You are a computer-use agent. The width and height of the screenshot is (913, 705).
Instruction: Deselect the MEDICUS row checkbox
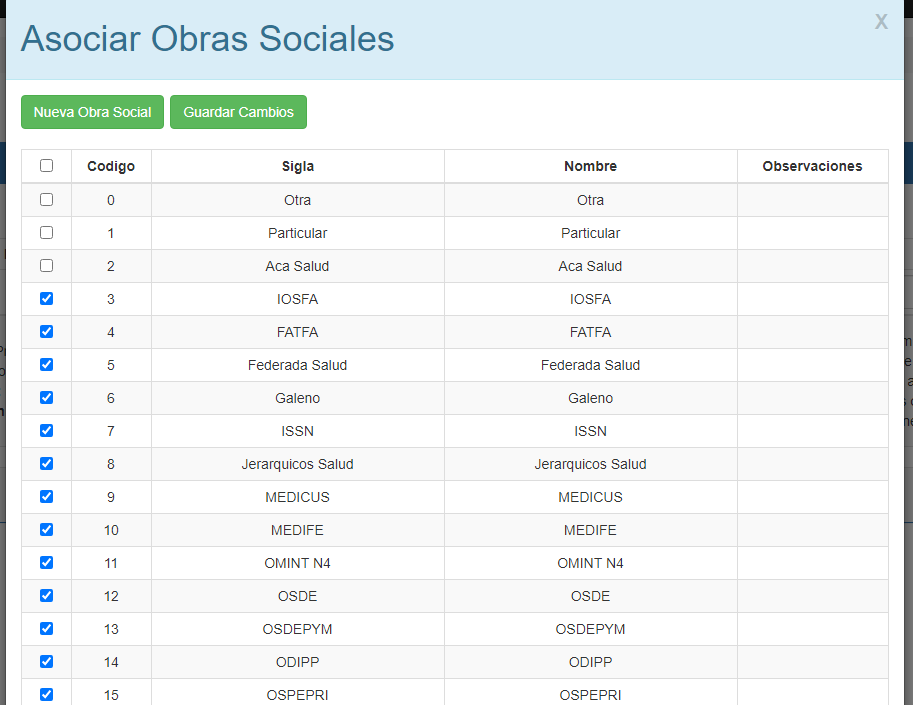pyautogui.click(x=46, y=497)
